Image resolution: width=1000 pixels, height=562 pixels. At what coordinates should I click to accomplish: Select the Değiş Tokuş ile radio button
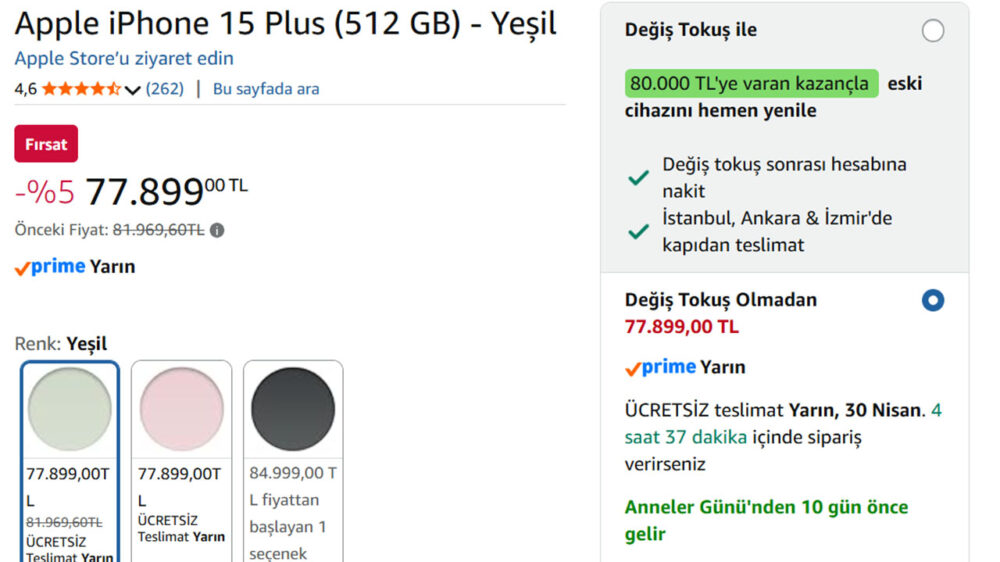coord(933,31)
